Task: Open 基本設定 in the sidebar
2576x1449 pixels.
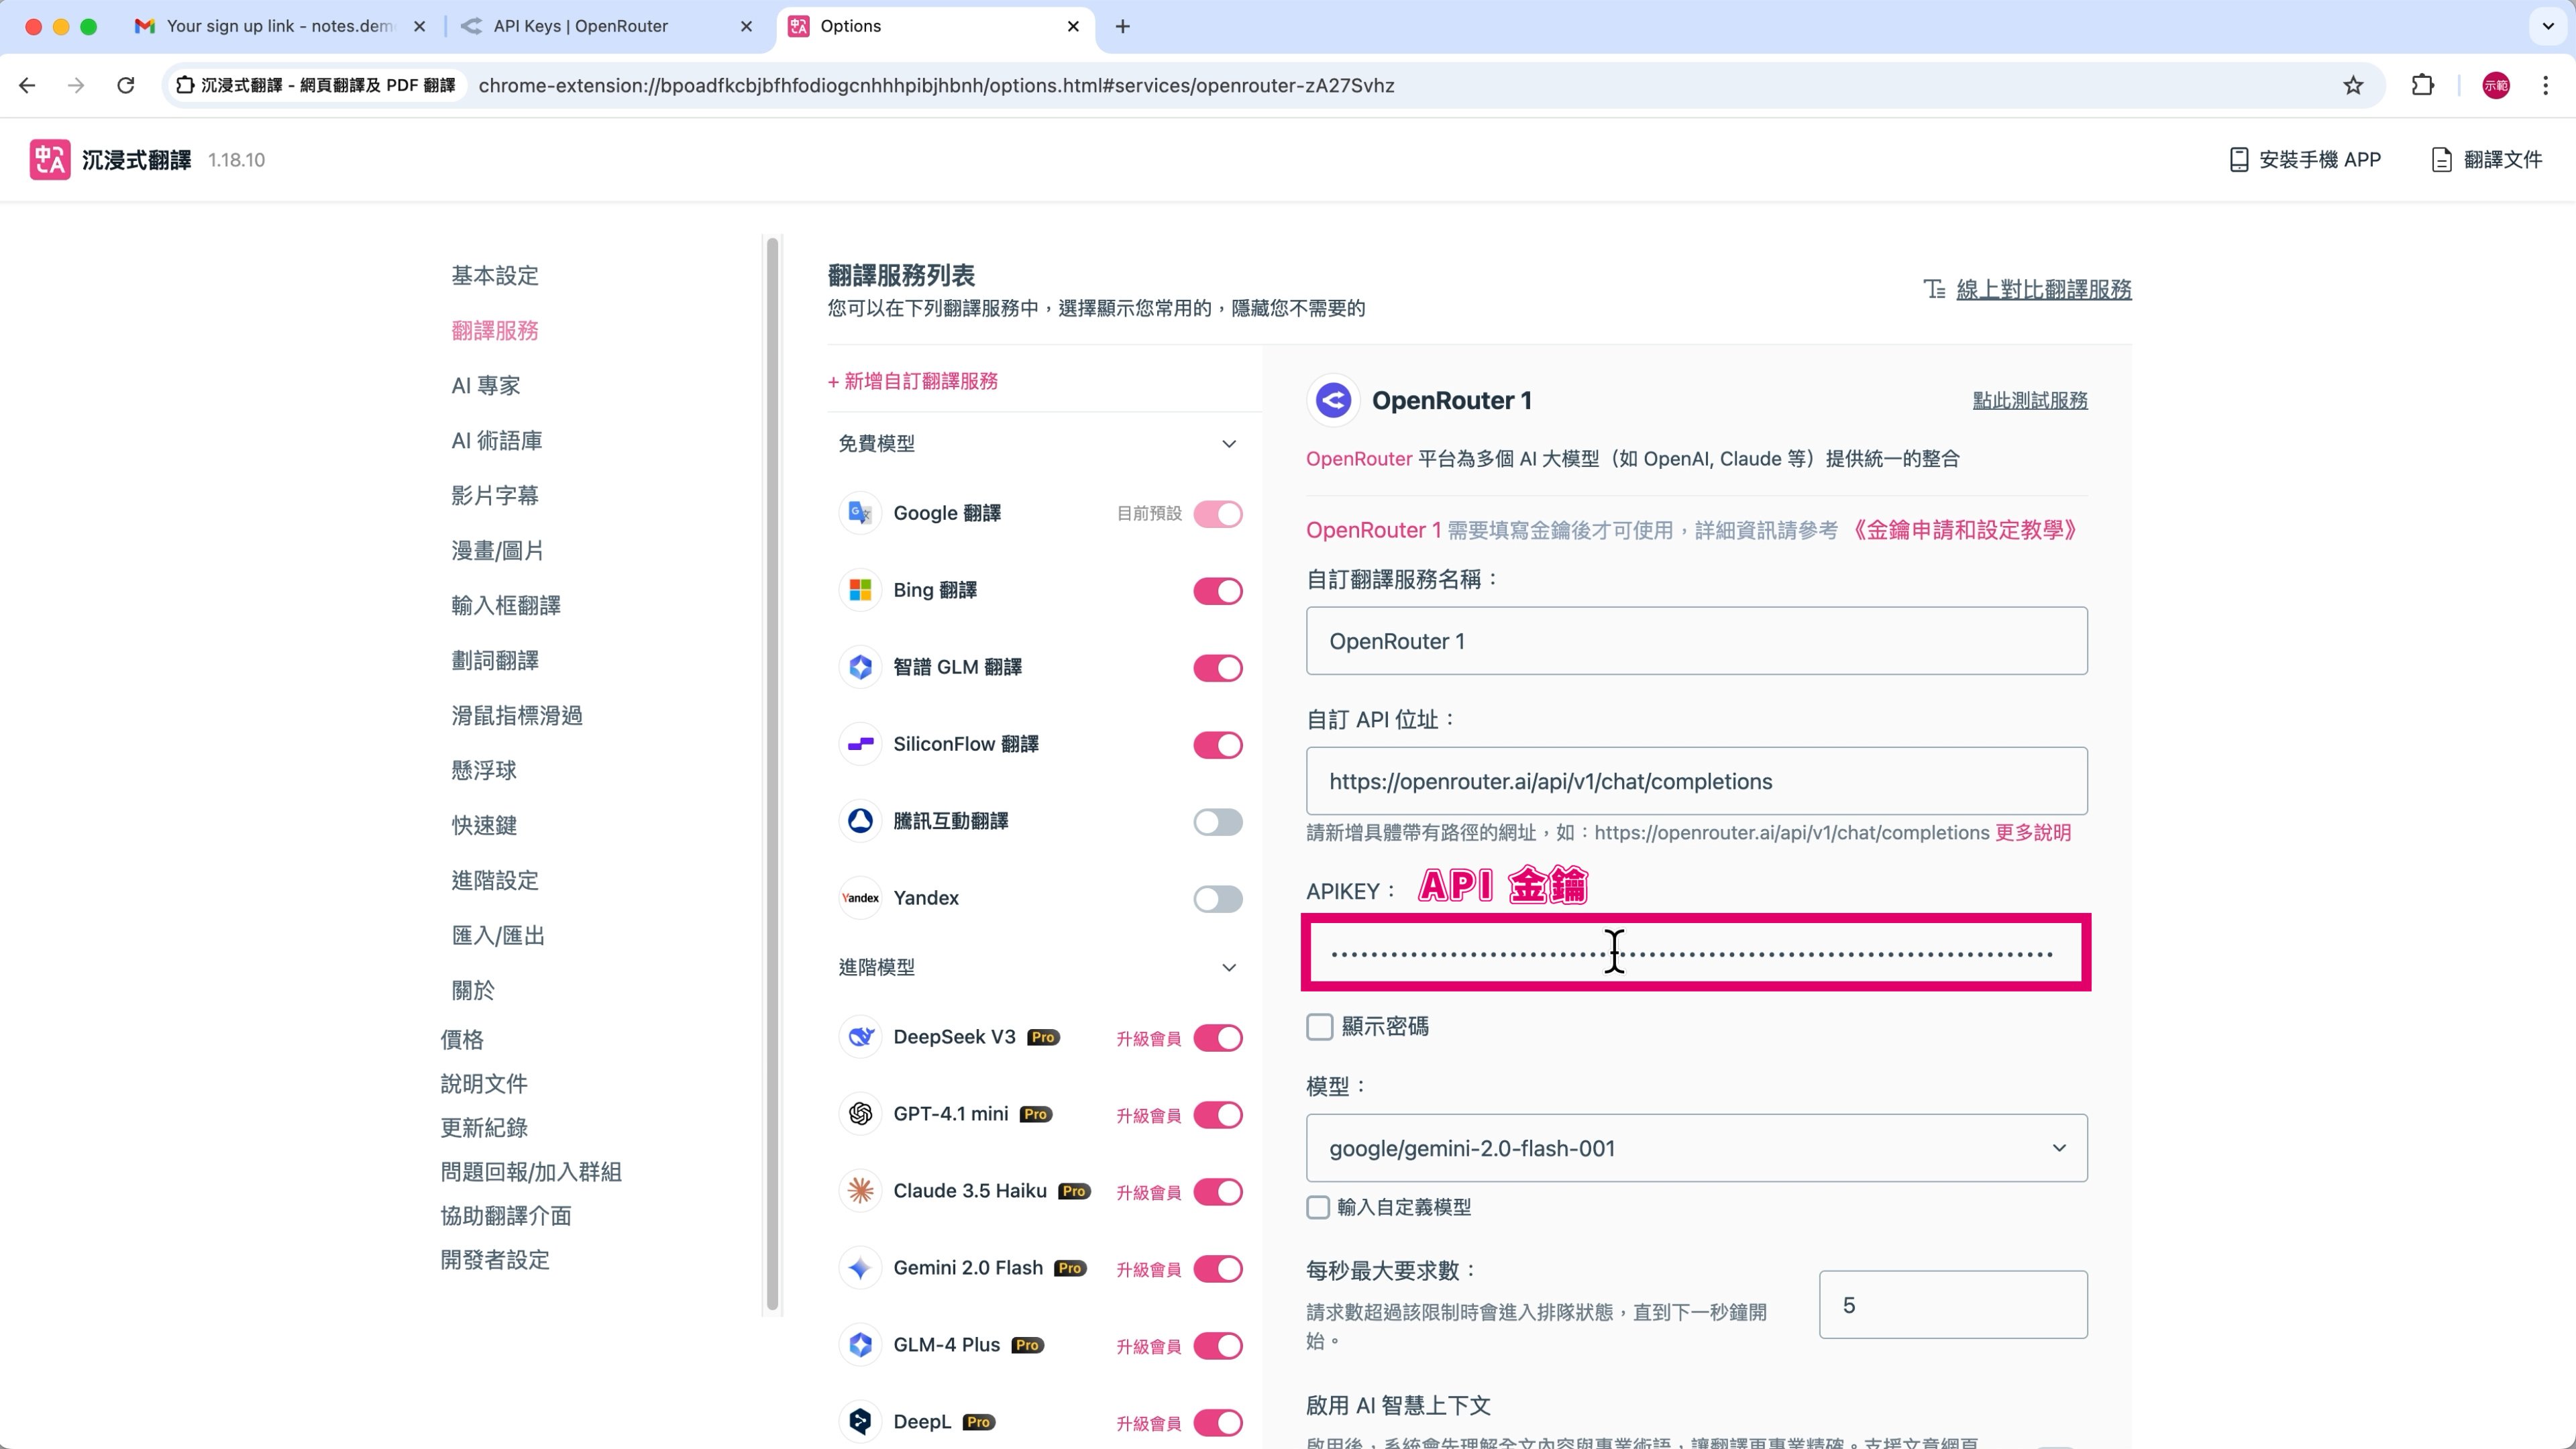Action: (x=495, y=276)
